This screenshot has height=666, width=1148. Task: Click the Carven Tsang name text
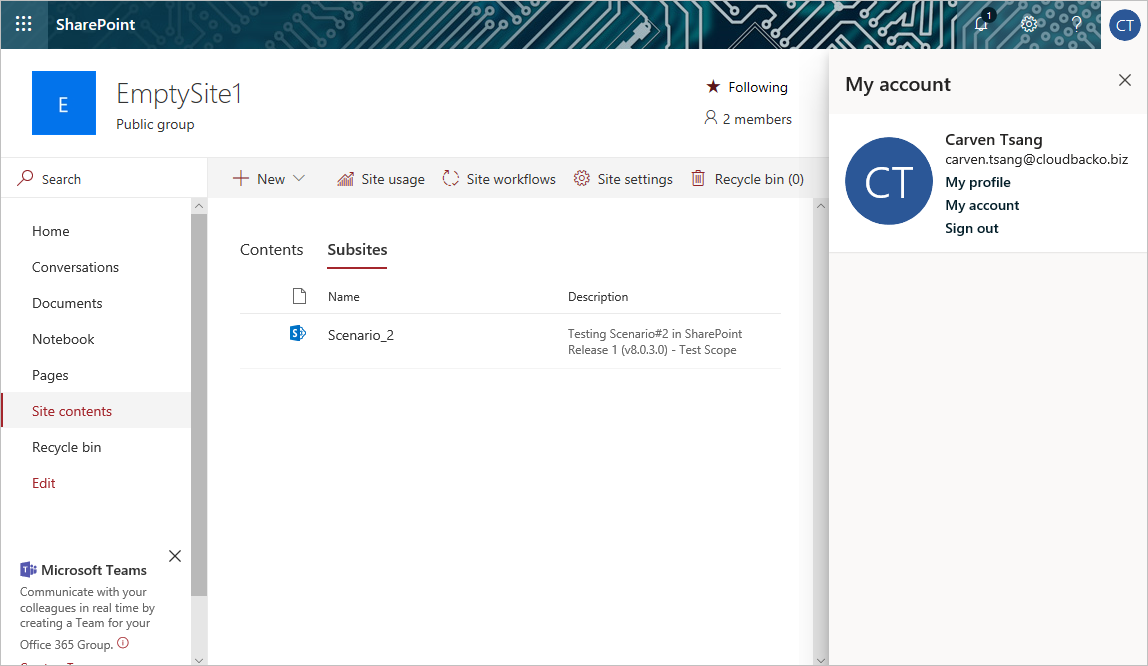tap(994, 139)
